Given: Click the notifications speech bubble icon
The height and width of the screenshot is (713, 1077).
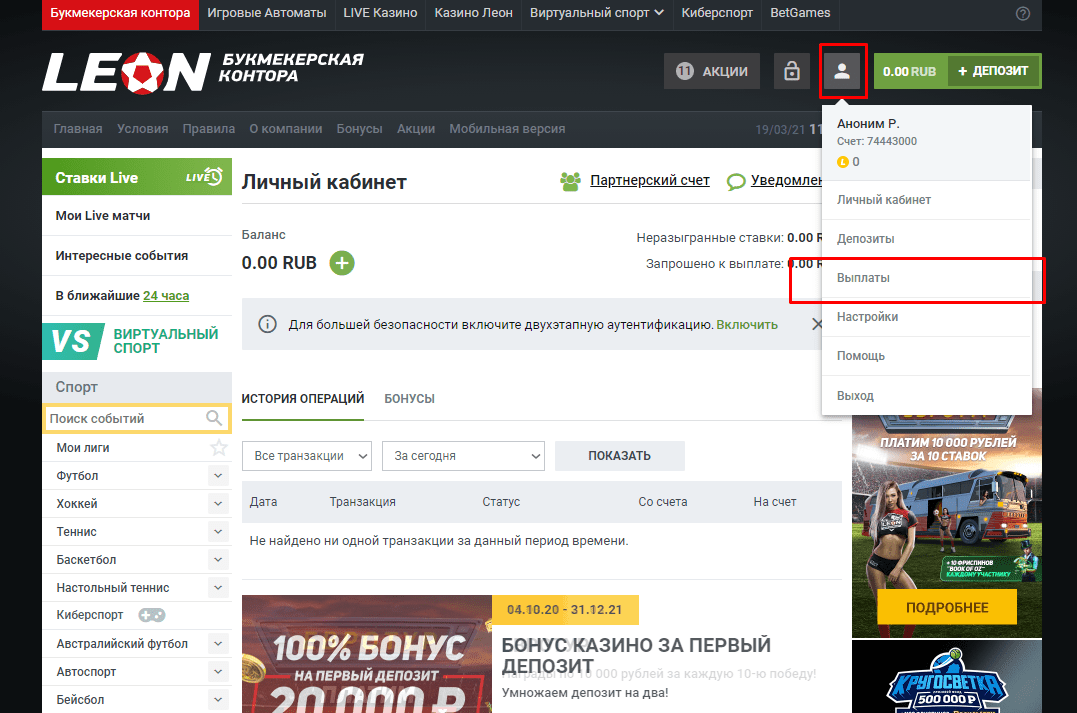Looking at the screenshot, I should [x=736, y=181].
